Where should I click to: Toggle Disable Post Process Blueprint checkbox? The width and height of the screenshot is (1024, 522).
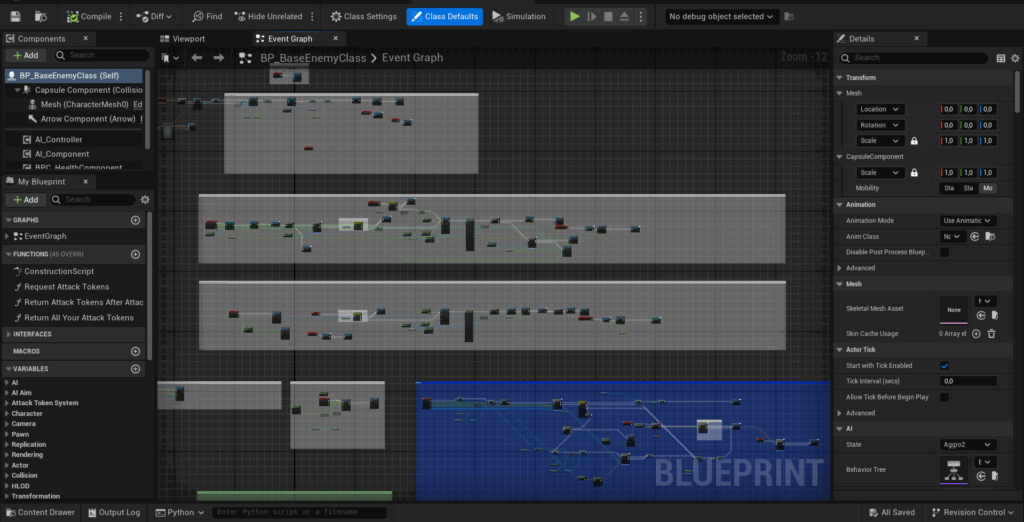point(944,252)
